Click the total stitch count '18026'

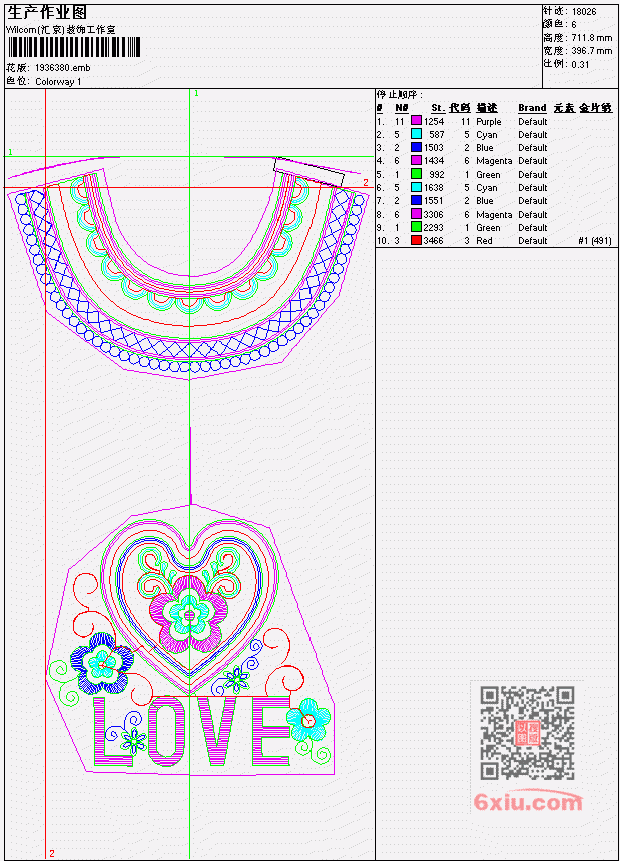click(584, 11)
